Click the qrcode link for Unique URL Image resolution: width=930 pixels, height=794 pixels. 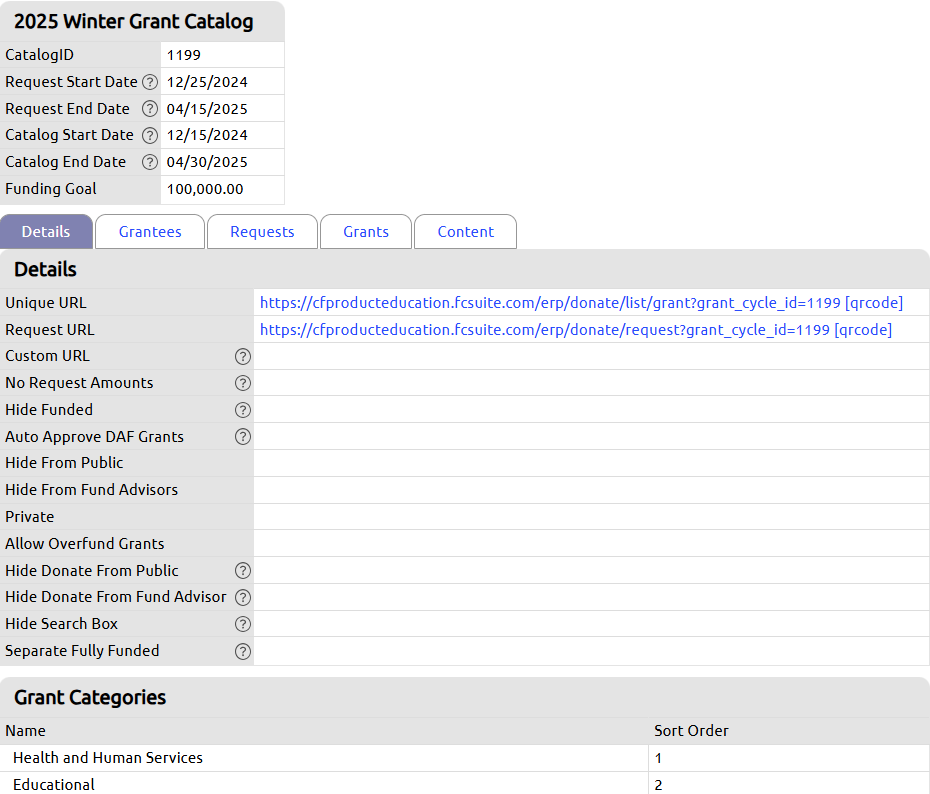(874, 302)
